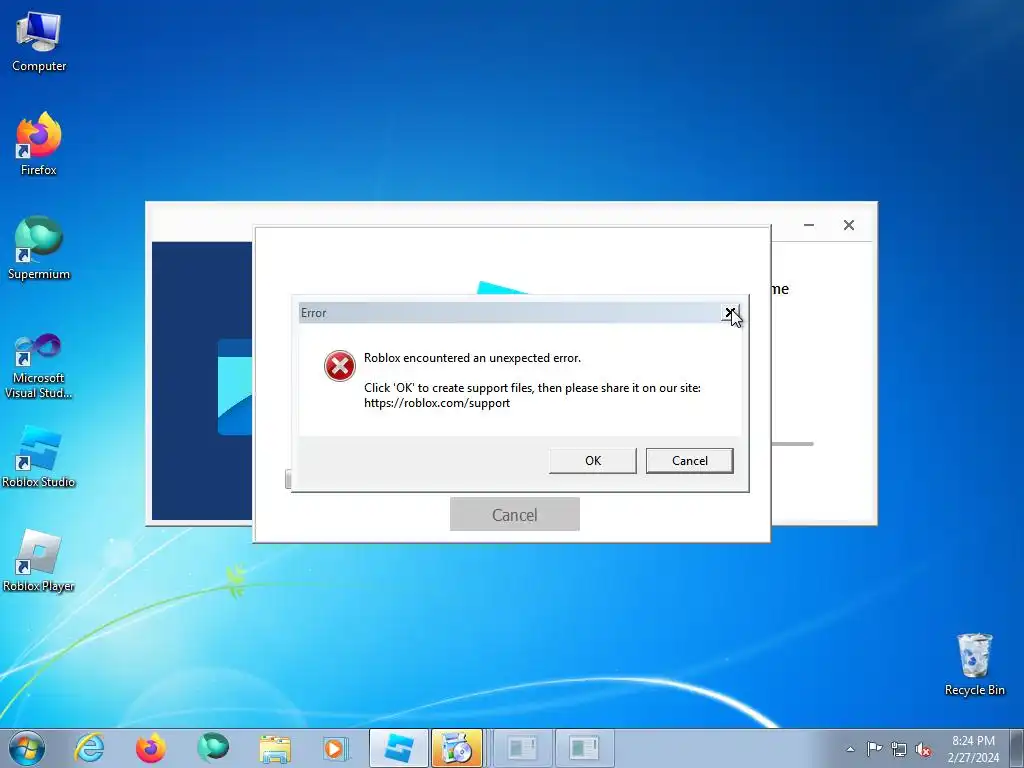Open Windows Explorer folder on taskbar

(275, 748)
